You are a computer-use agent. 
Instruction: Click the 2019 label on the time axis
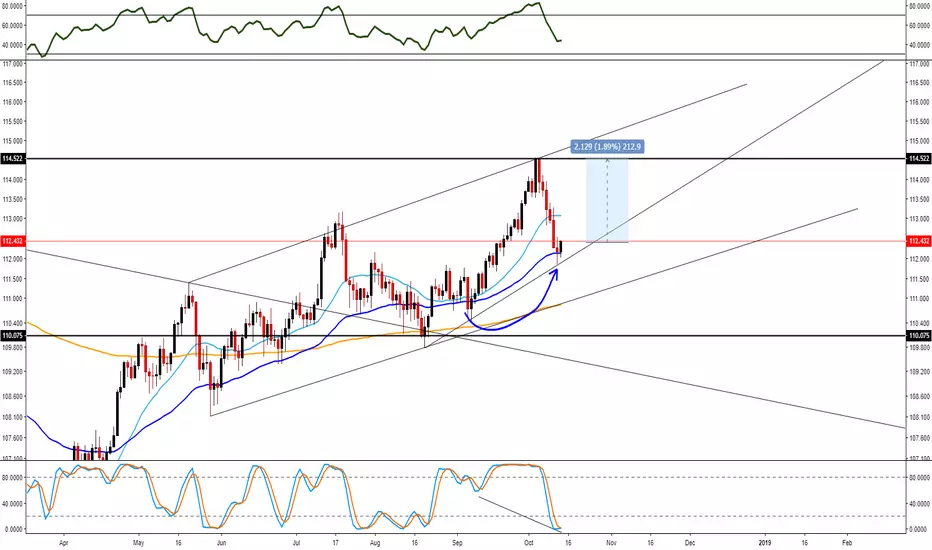(764, 542)
